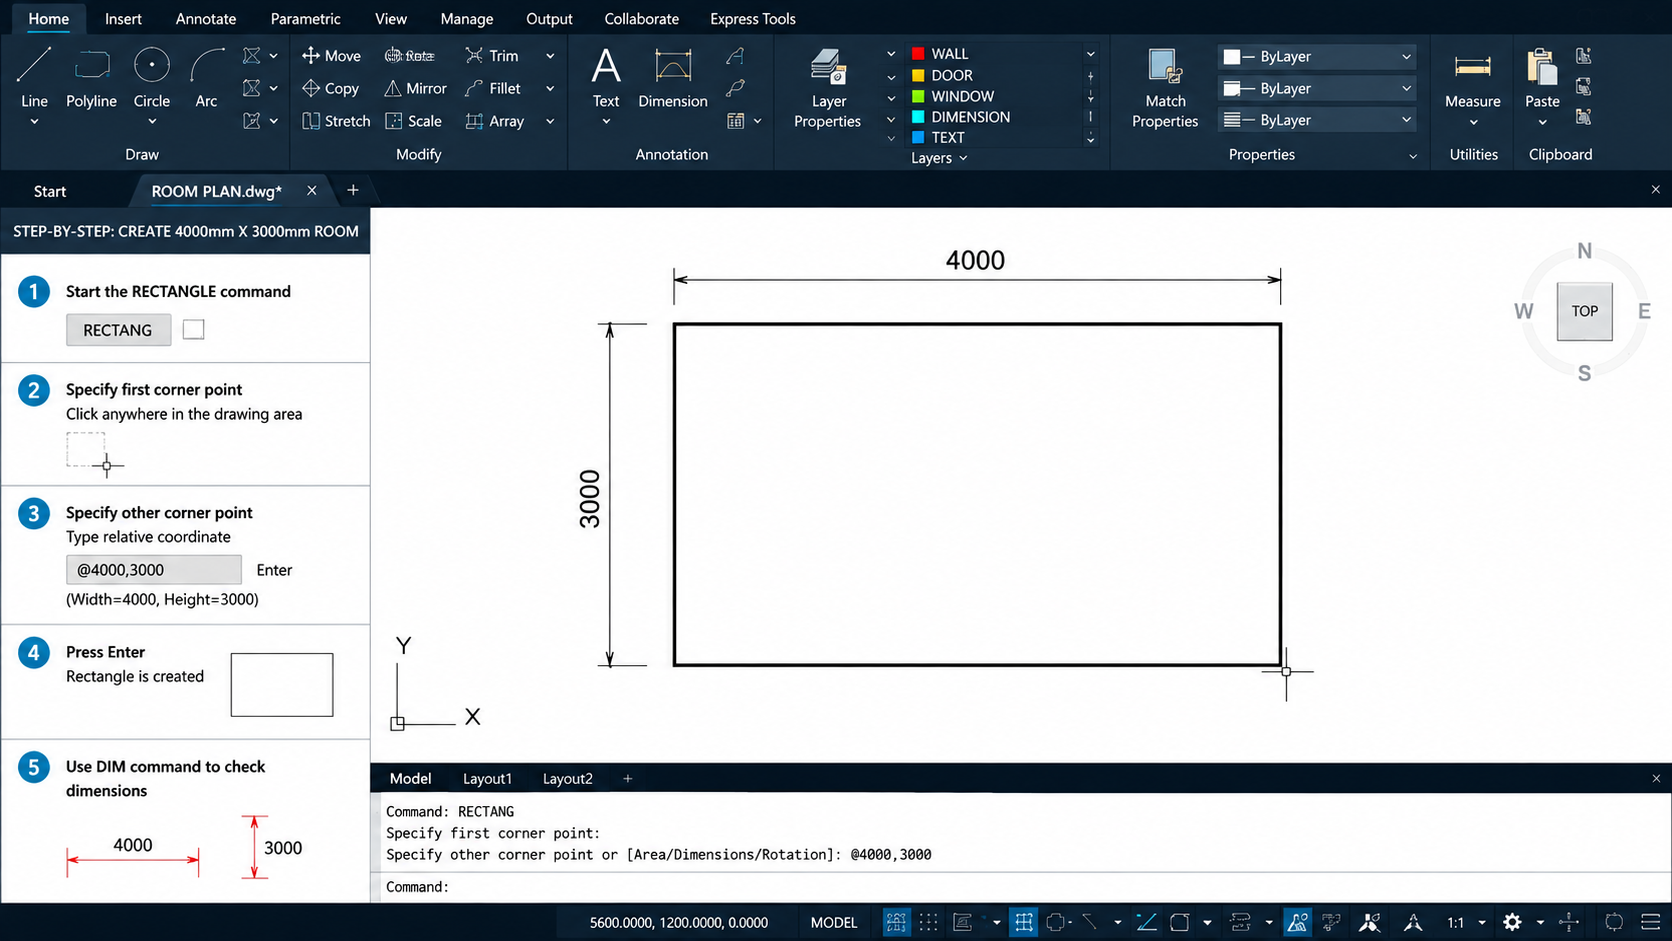Toggle polar tracking in status bar
The width and height of the screenshot is (1672, 941).
[1056, 922]
